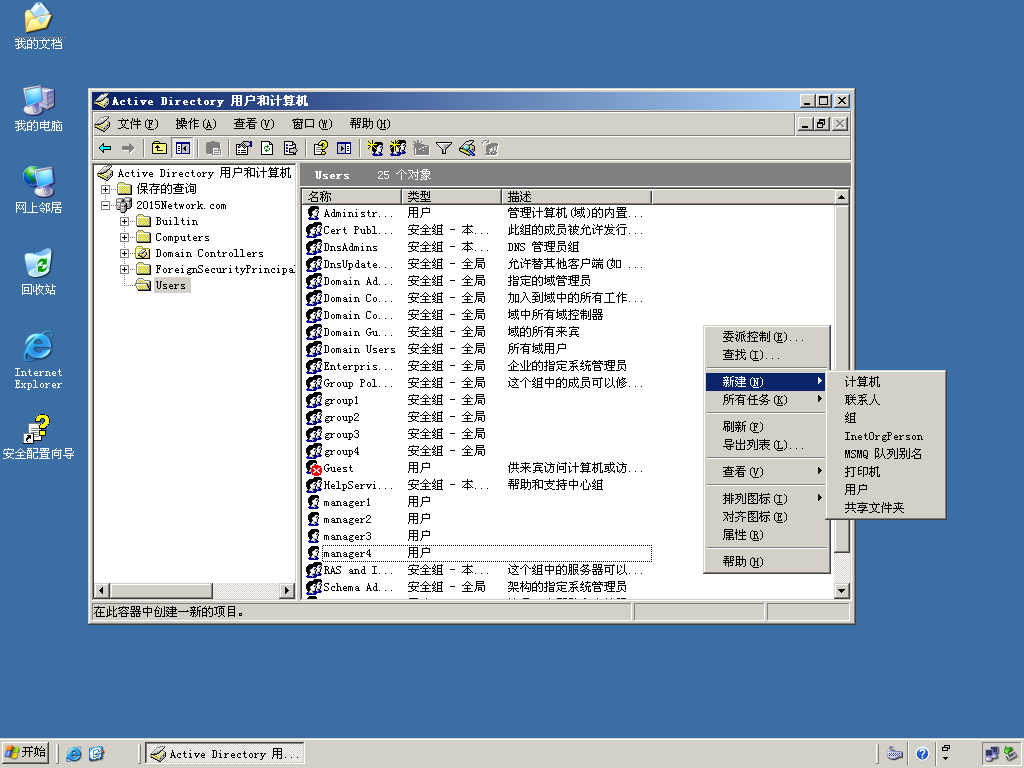1024x768 pixels.
Task: Open the Action (操作) menu
Action: click(x=195, y=123)
